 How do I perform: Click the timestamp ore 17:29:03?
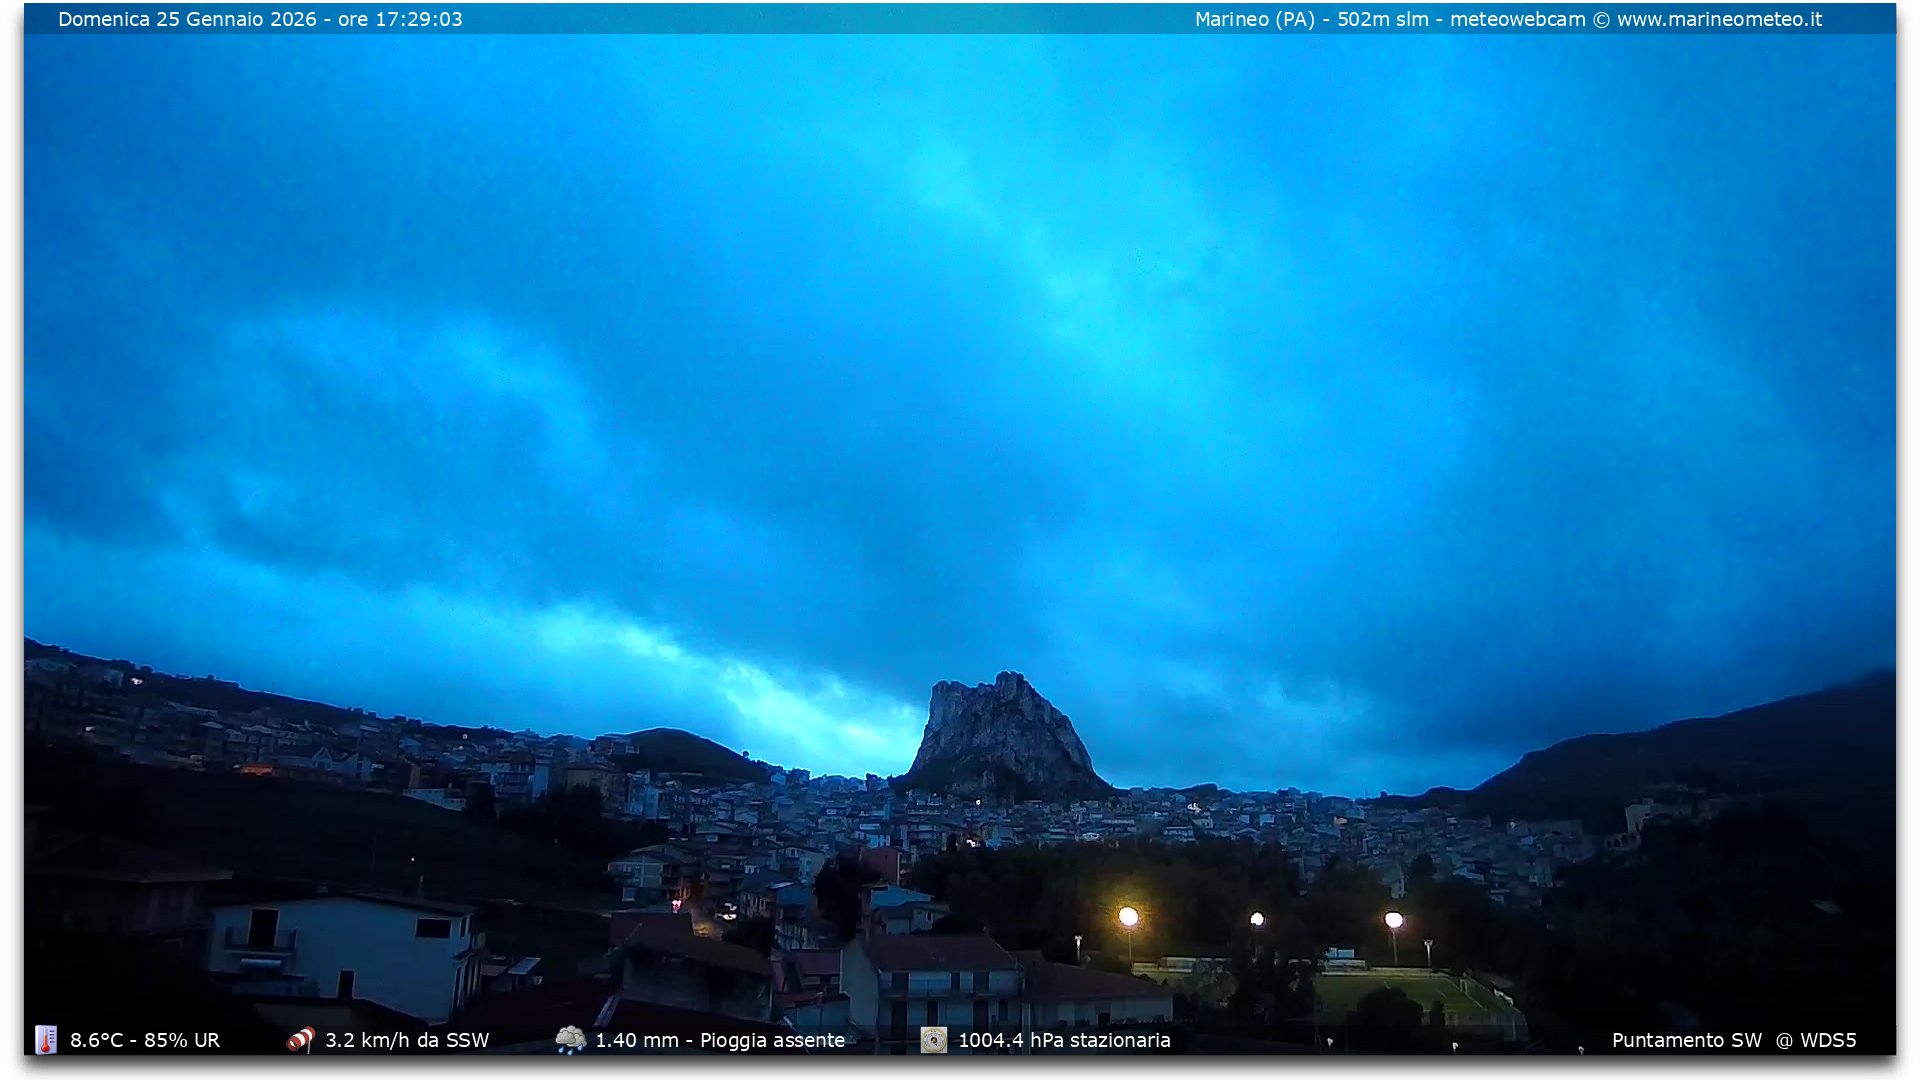click(400, 19)
